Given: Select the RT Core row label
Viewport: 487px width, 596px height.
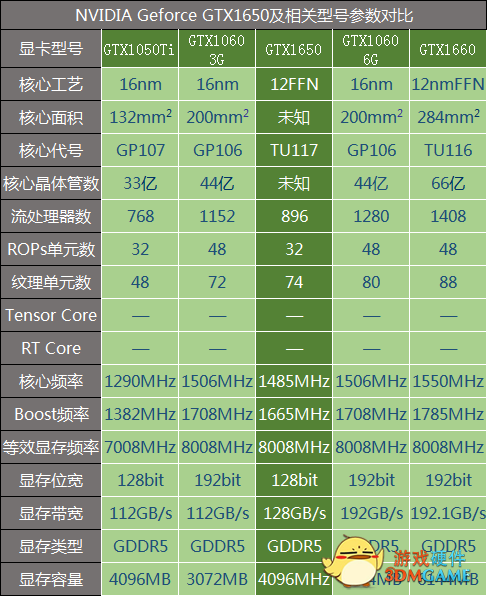Looking at the screenshot, I should [x=51, y=348].
